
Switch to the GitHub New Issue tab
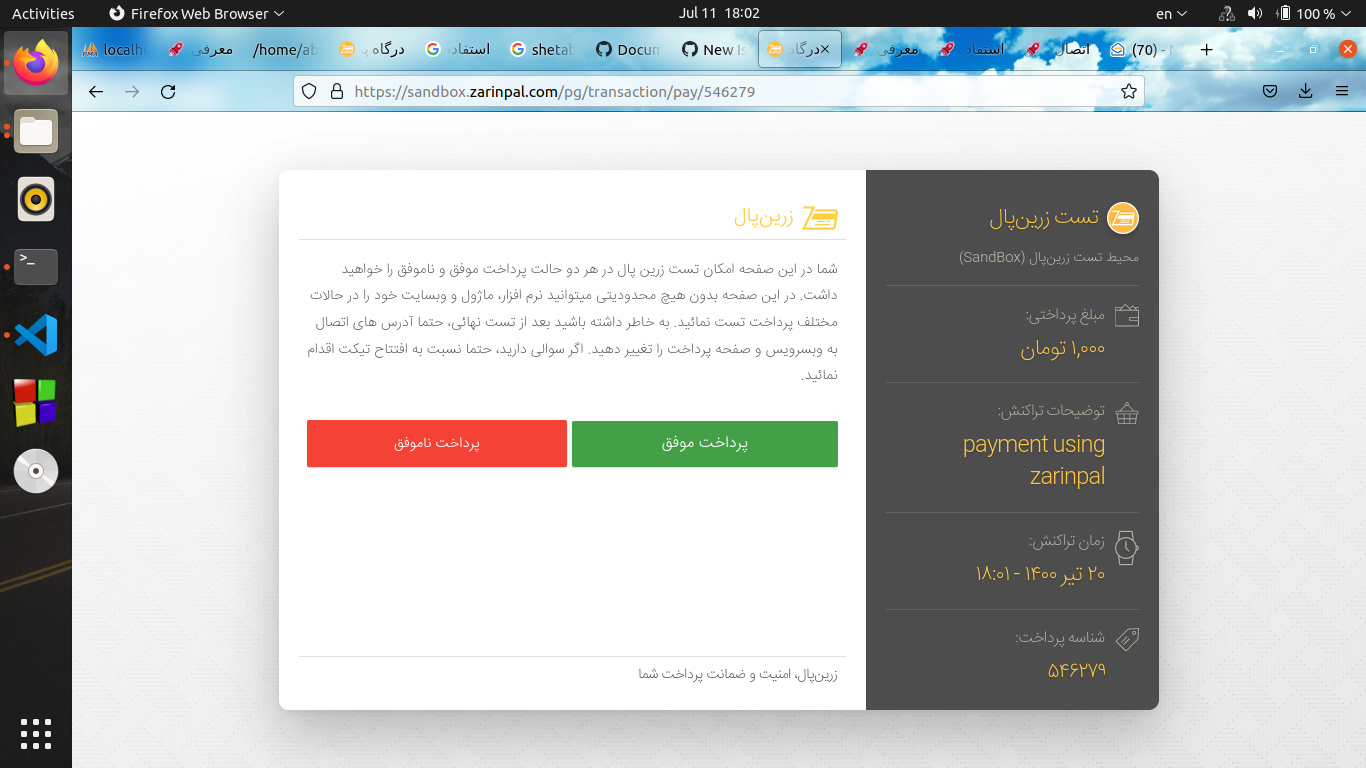click(714, 48)
